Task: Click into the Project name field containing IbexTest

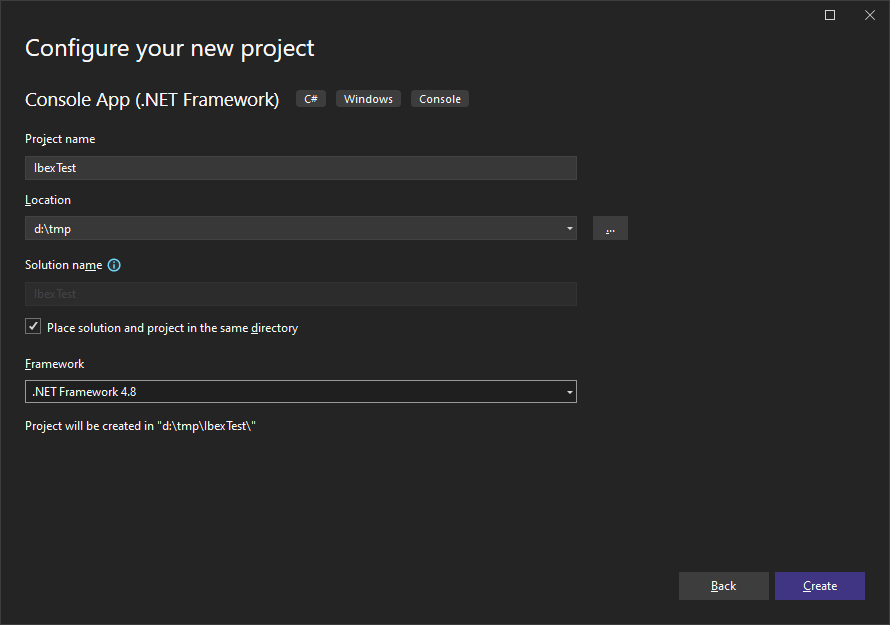Action: [x=300, y=168]
